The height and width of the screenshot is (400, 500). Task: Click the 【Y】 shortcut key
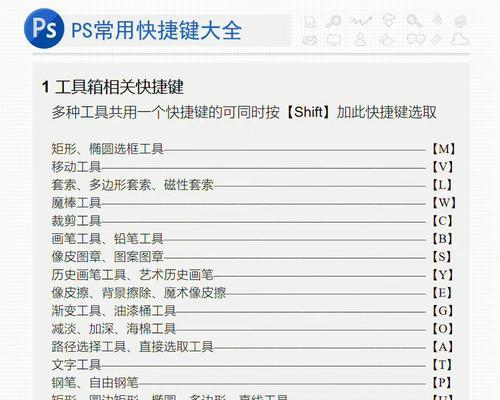tap(442, 275)
